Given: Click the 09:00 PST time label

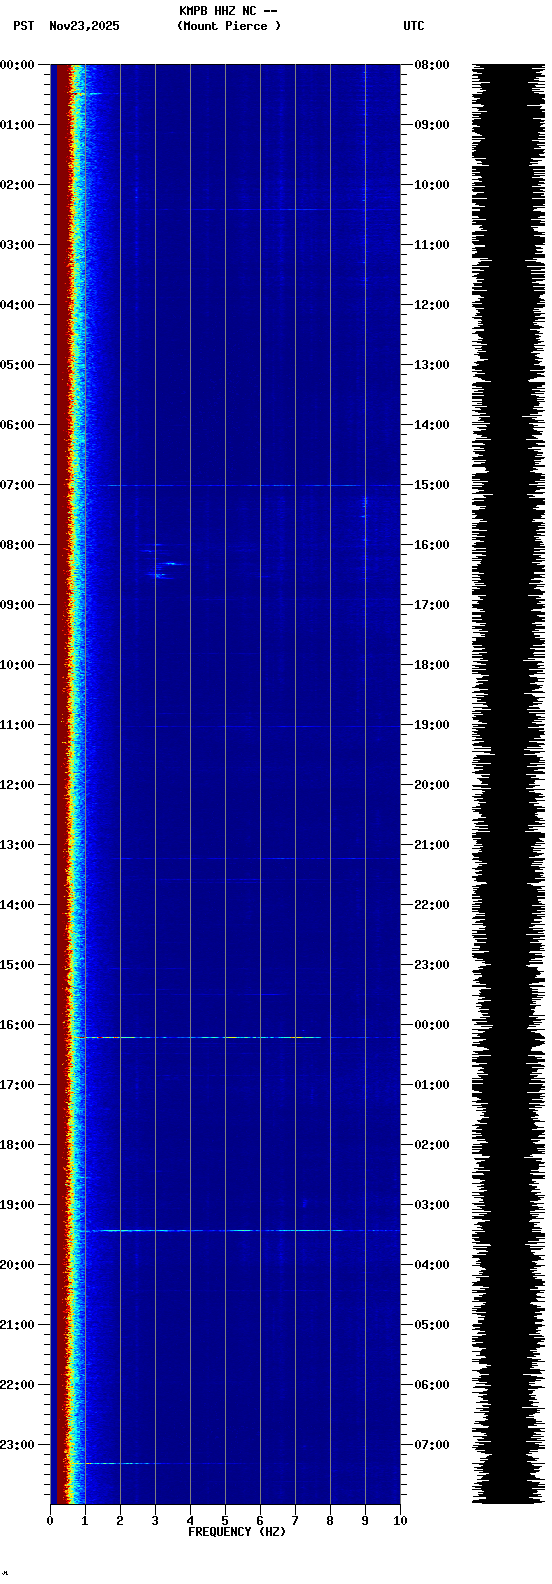Looking at the screenshot, I should tap(17, 605).
